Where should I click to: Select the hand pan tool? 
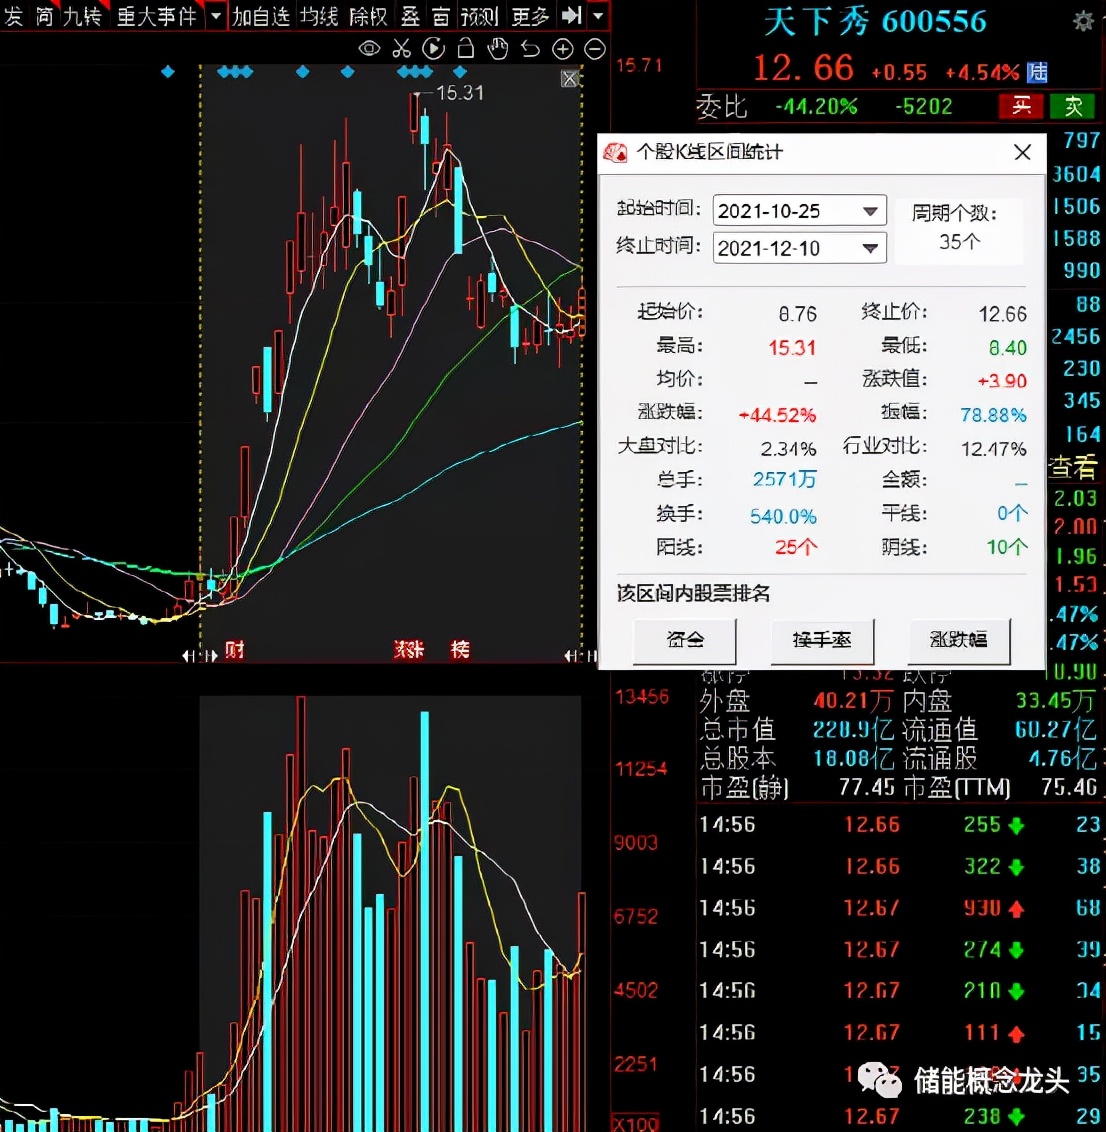tap(497, 48)
